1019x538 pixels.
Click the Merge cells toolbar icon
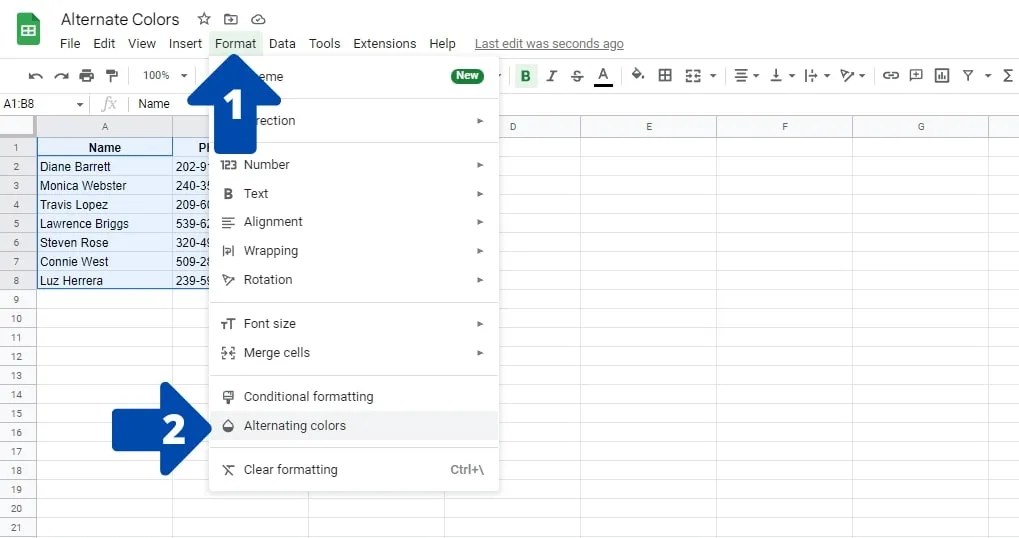(693, 76)
